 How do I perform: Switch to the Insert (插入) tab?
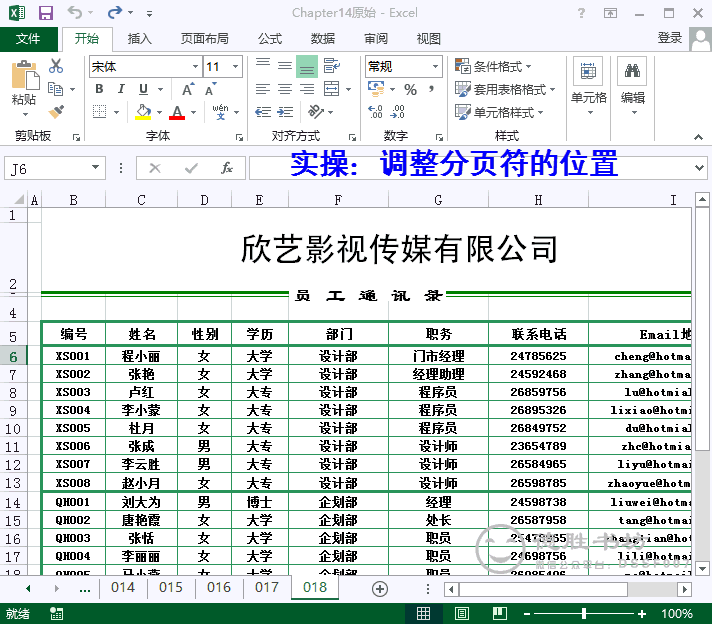pos(139,39)
